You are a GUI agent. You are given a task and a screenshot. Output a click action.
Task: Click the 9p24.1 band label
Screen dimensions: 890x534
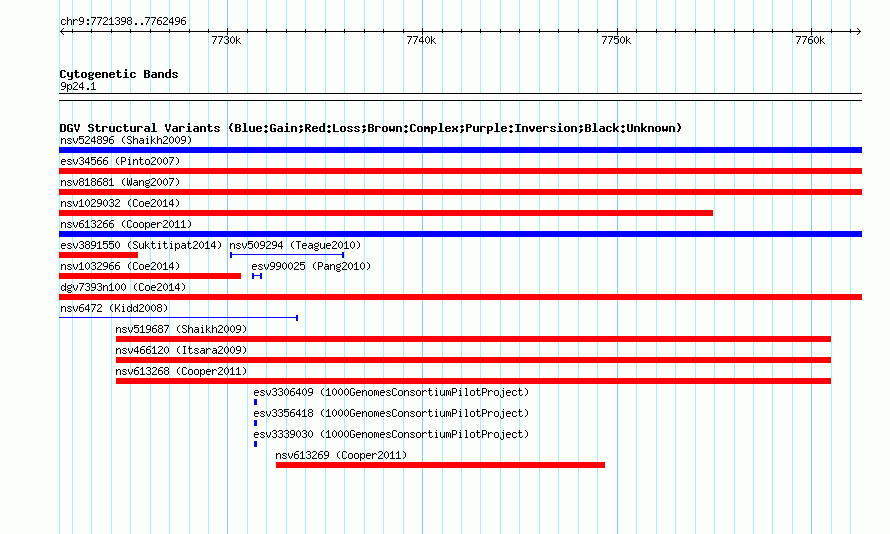[78, 86]
